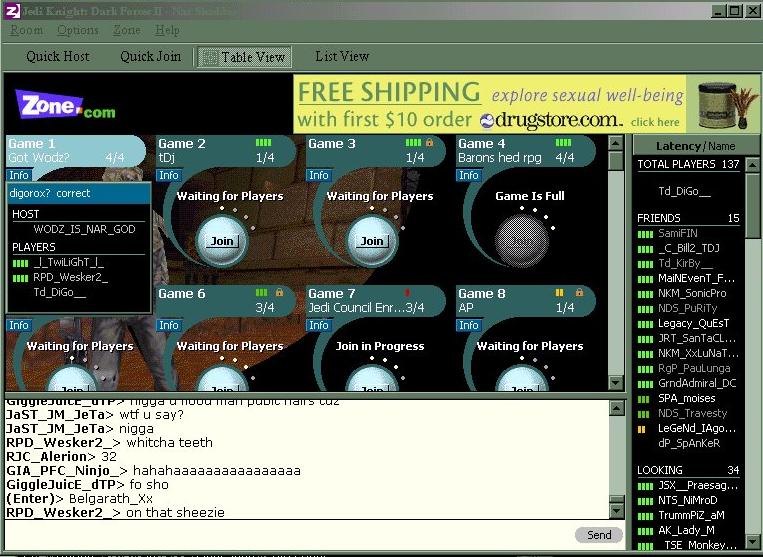Click latency bars beside TrummPiZ_aM

tap(645, 516)
